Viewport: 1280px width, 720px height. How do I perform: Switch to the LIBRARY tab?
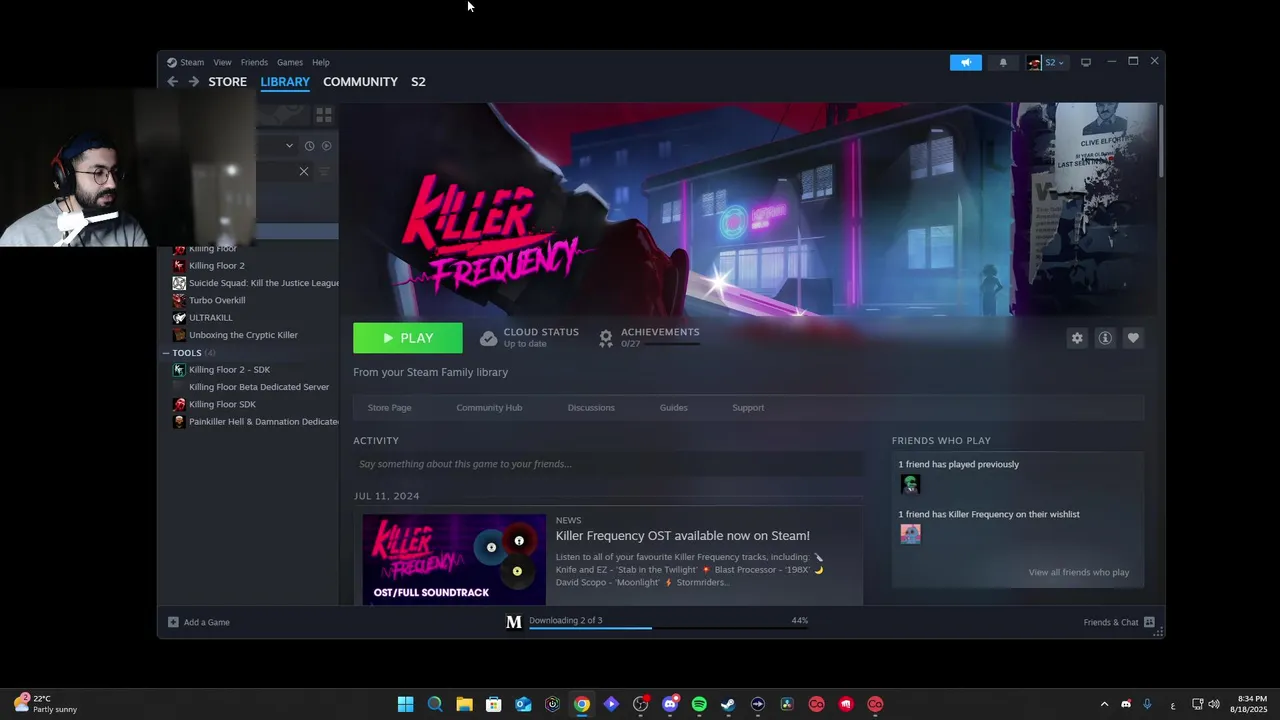tap(285, 82)
